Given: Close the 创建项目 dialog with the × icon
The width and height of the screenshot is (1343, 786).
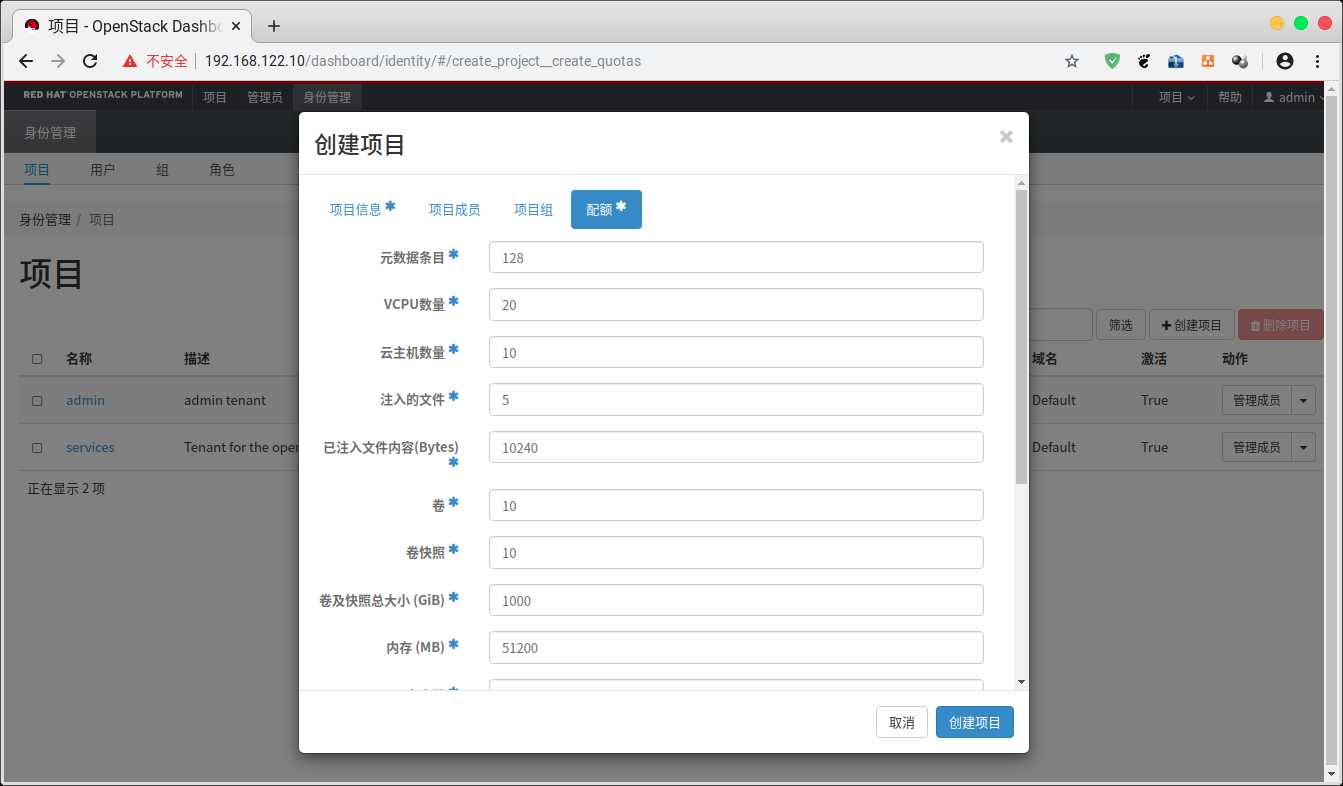Looking at the screenshot, I should (1006, 137).
